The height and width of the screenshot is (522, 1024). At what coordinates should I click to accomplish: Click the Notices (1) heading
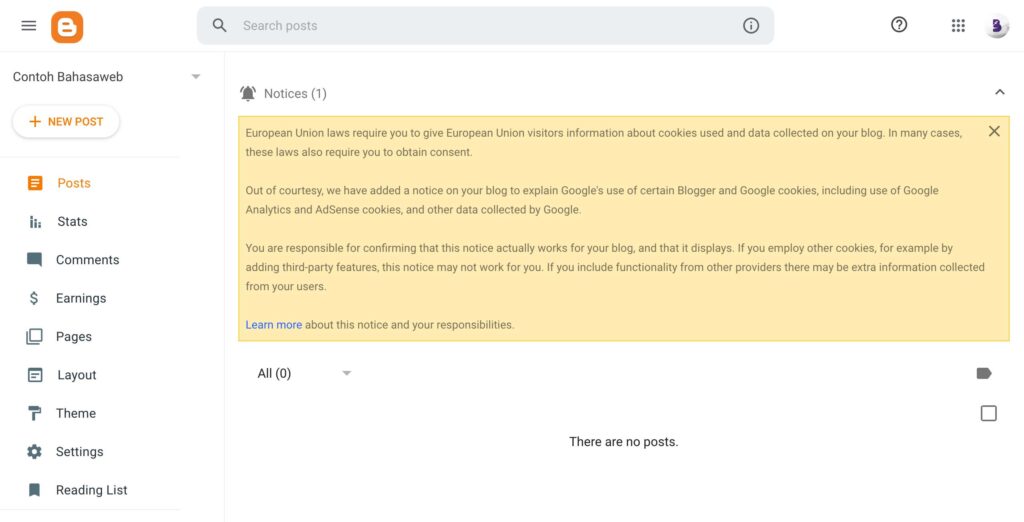pyautogui.click(x=295, y=93)
